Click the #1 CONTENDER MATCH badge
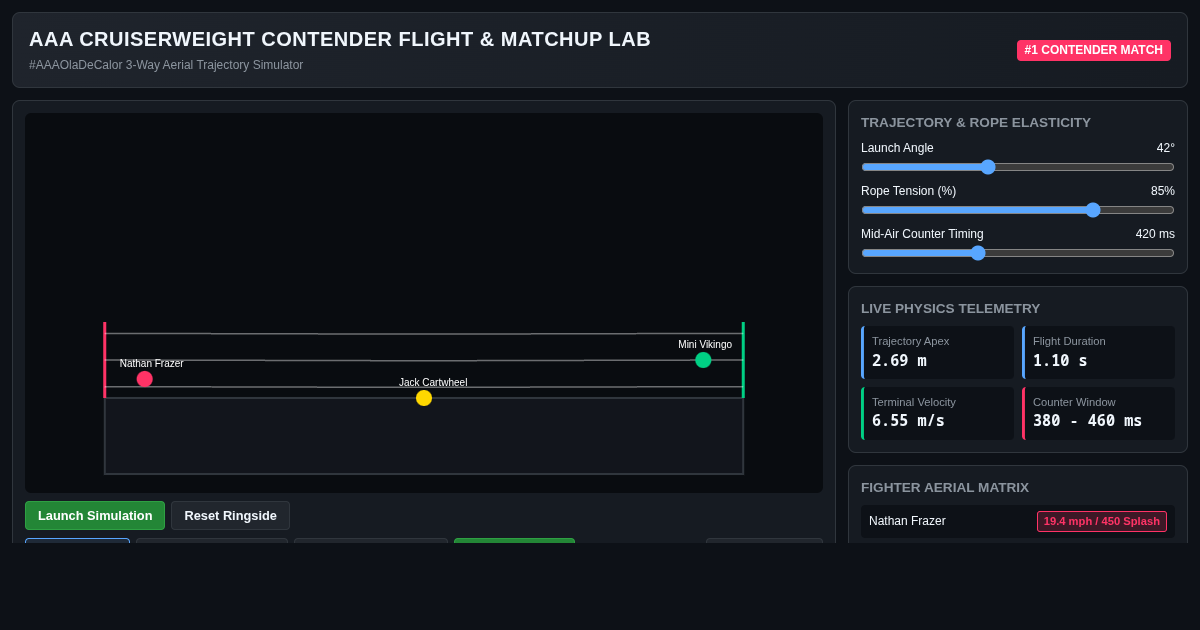This screenshot has height=630, width=1200. [1094, 50]
